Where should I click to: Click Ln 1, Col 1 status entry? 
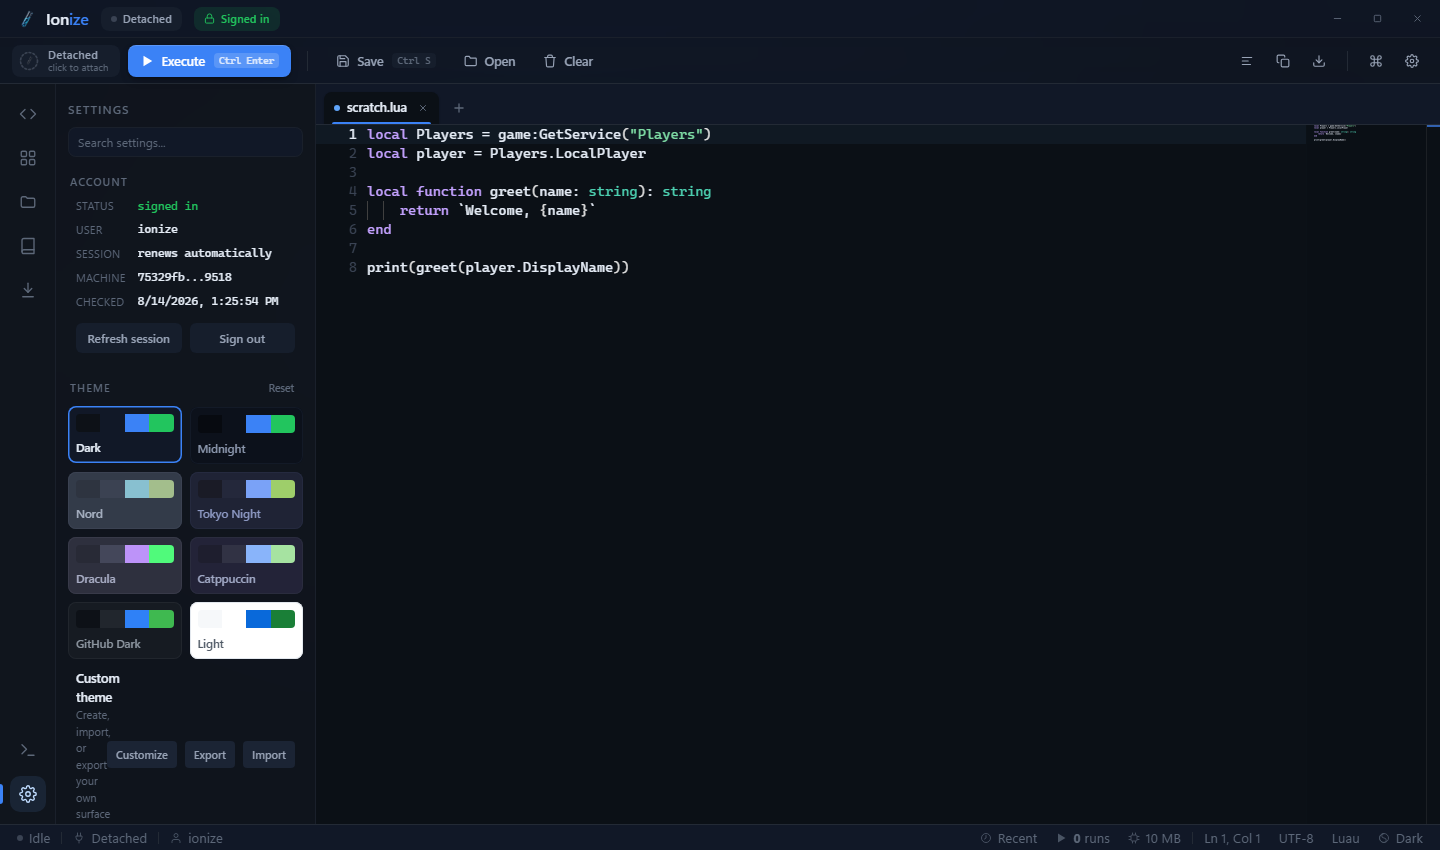(1232, 838)
